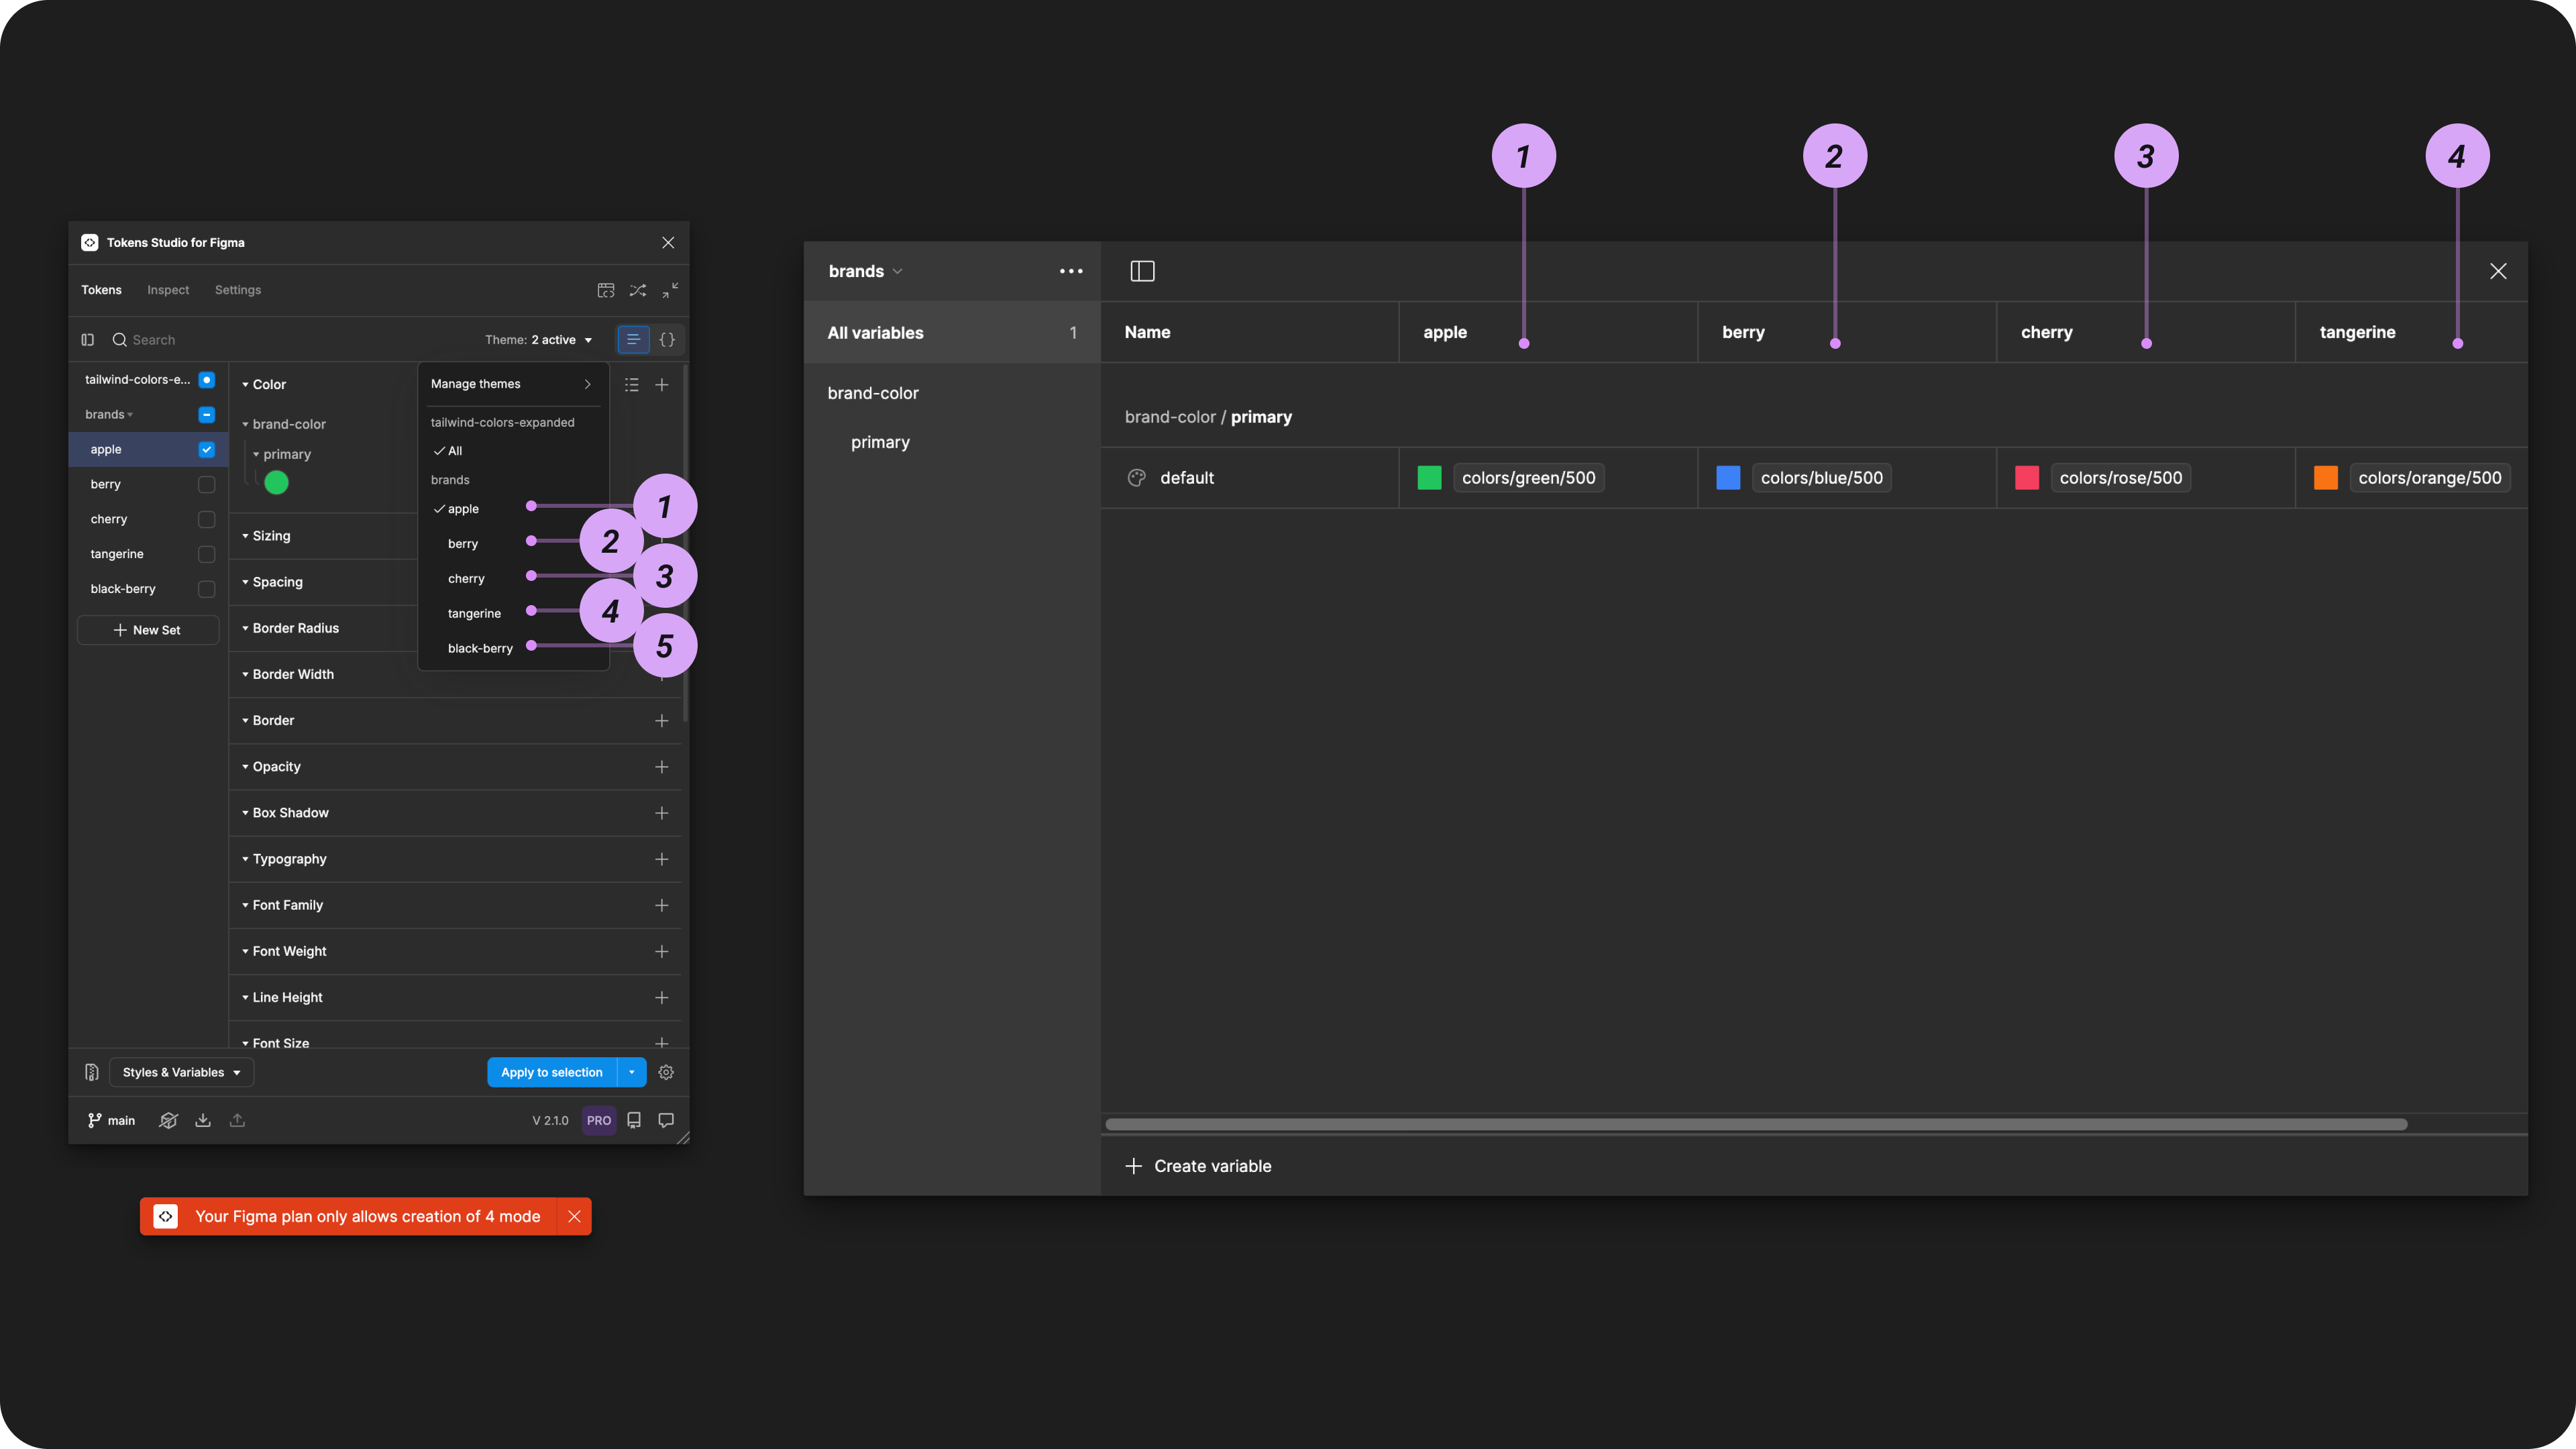Image resolution: width=2576 pixels, height=1449 pixels.
Task: Open Apply to selection dropdown arrow
Action: pyautogui.click(x=632, y=1072)
